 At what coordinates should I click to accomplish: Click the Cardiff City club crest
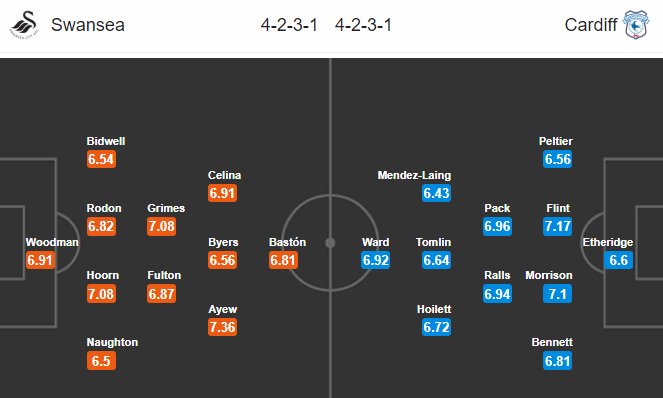click(636, 25)
